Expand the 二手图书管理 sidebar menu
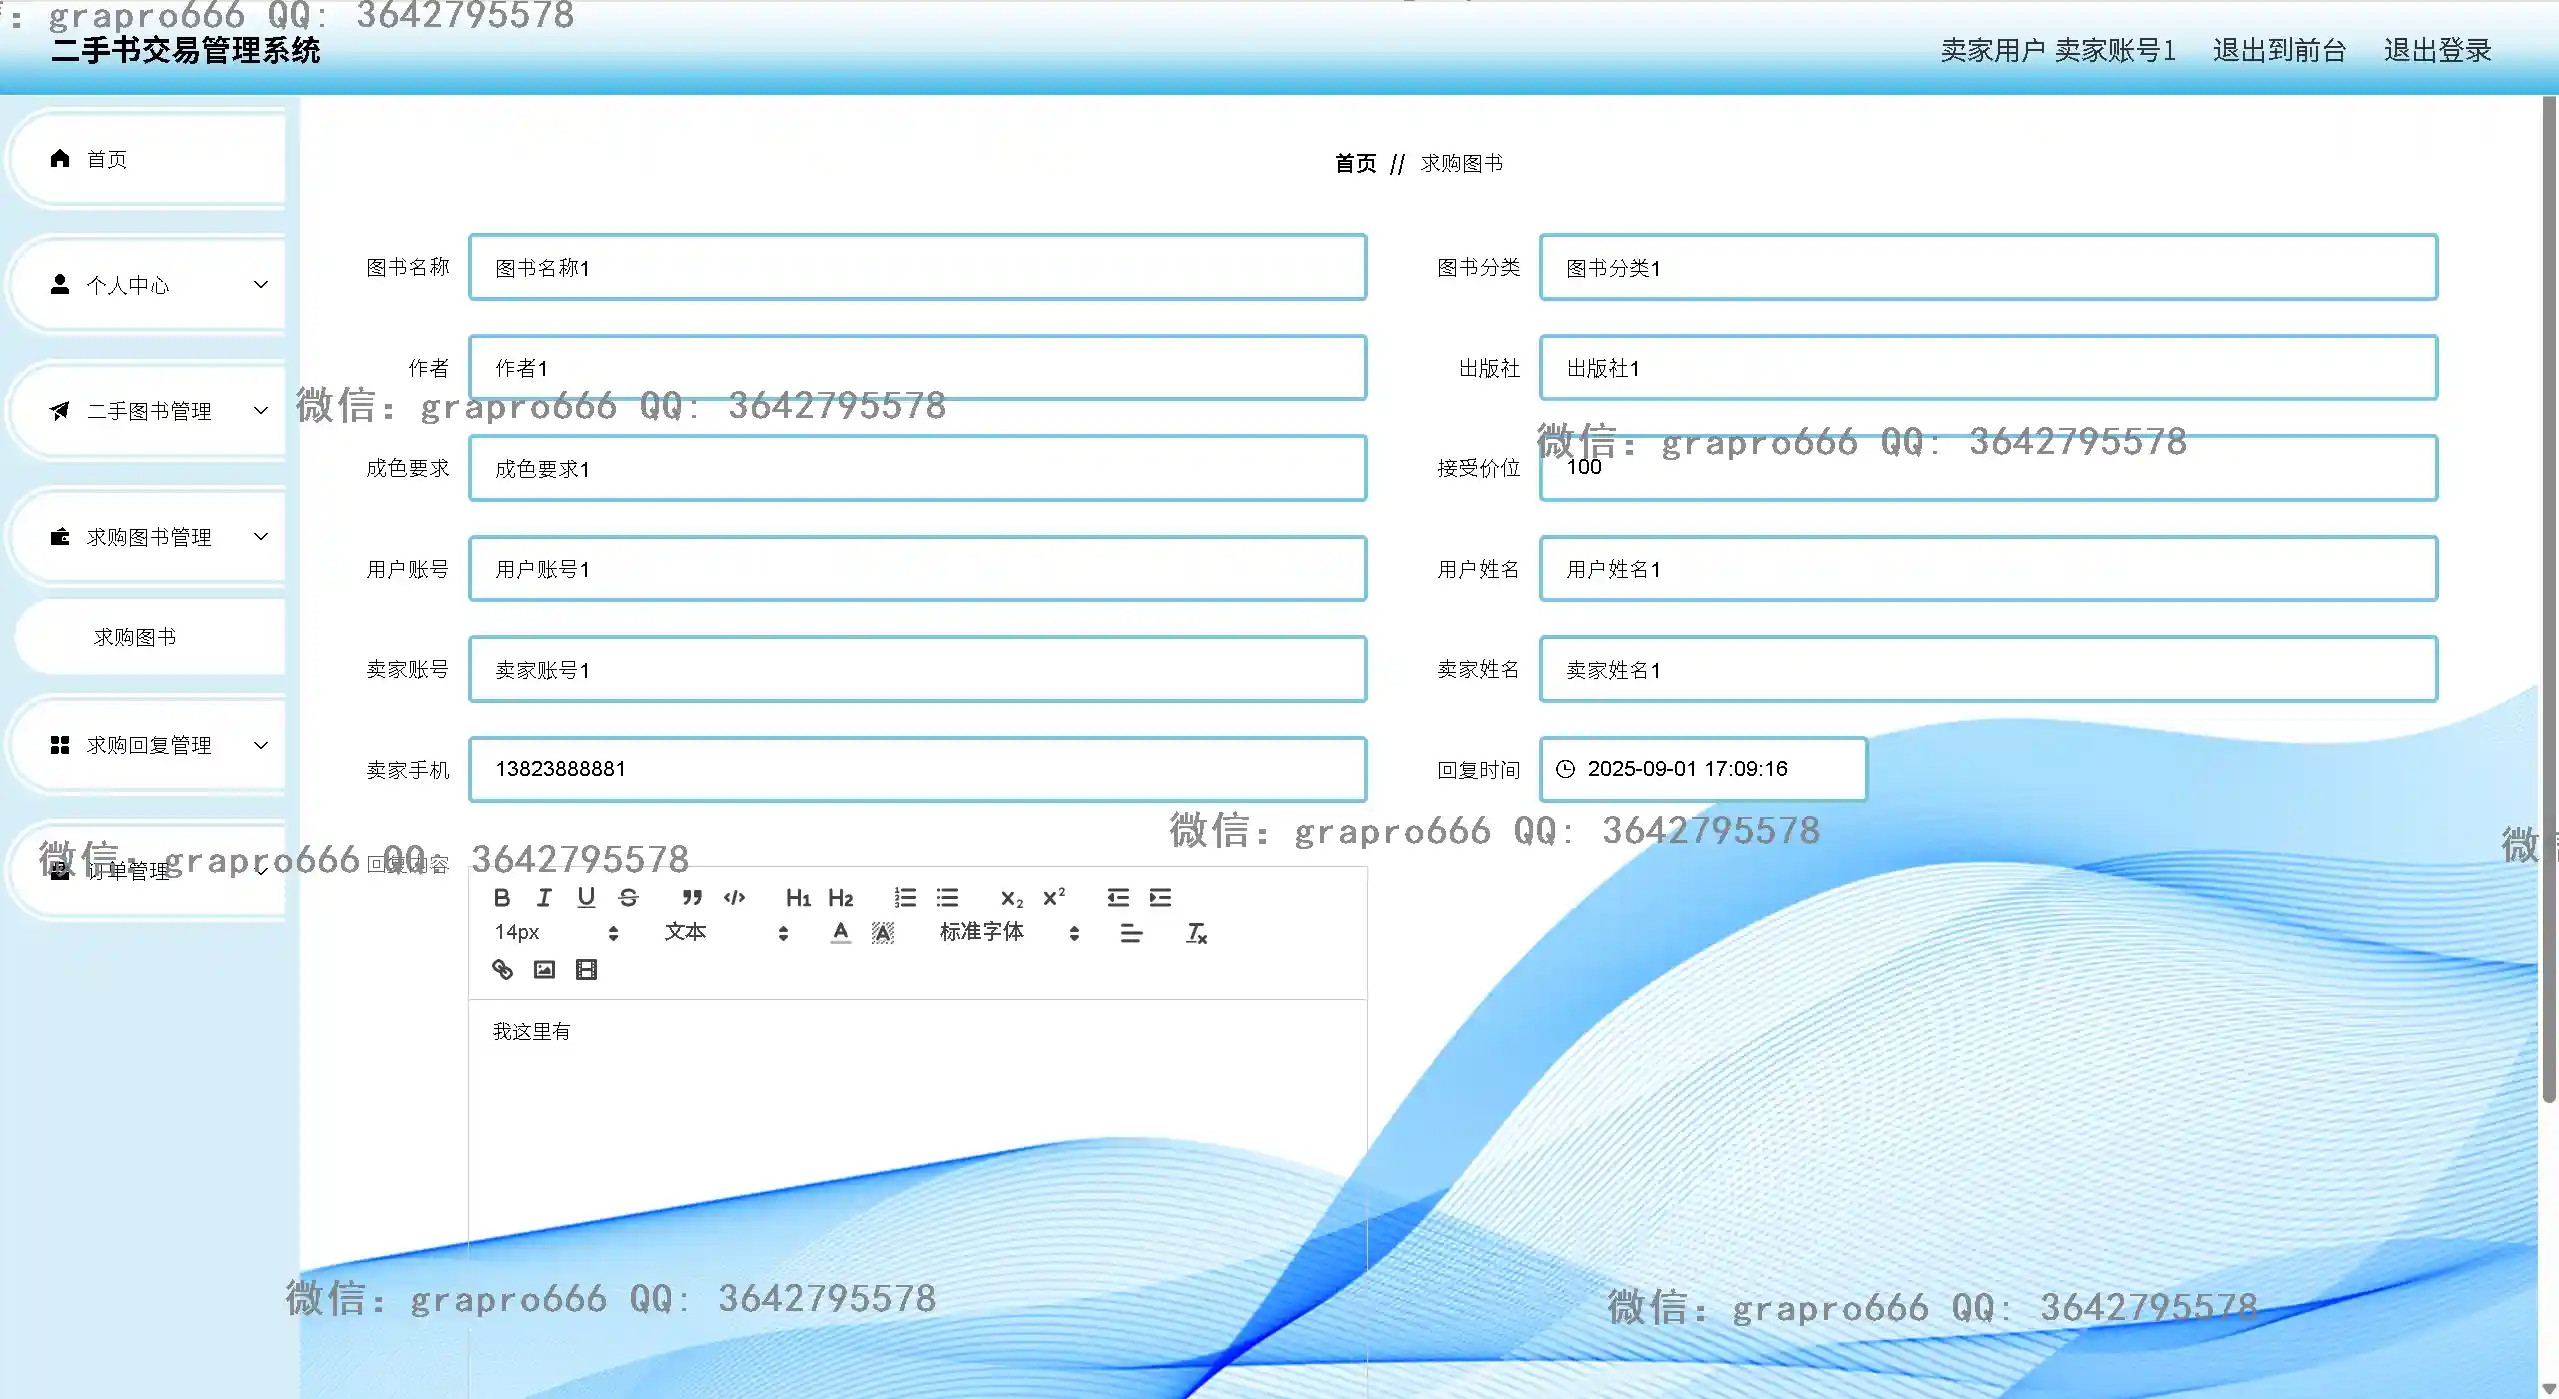The image size is (2559, 1399). 150,411
